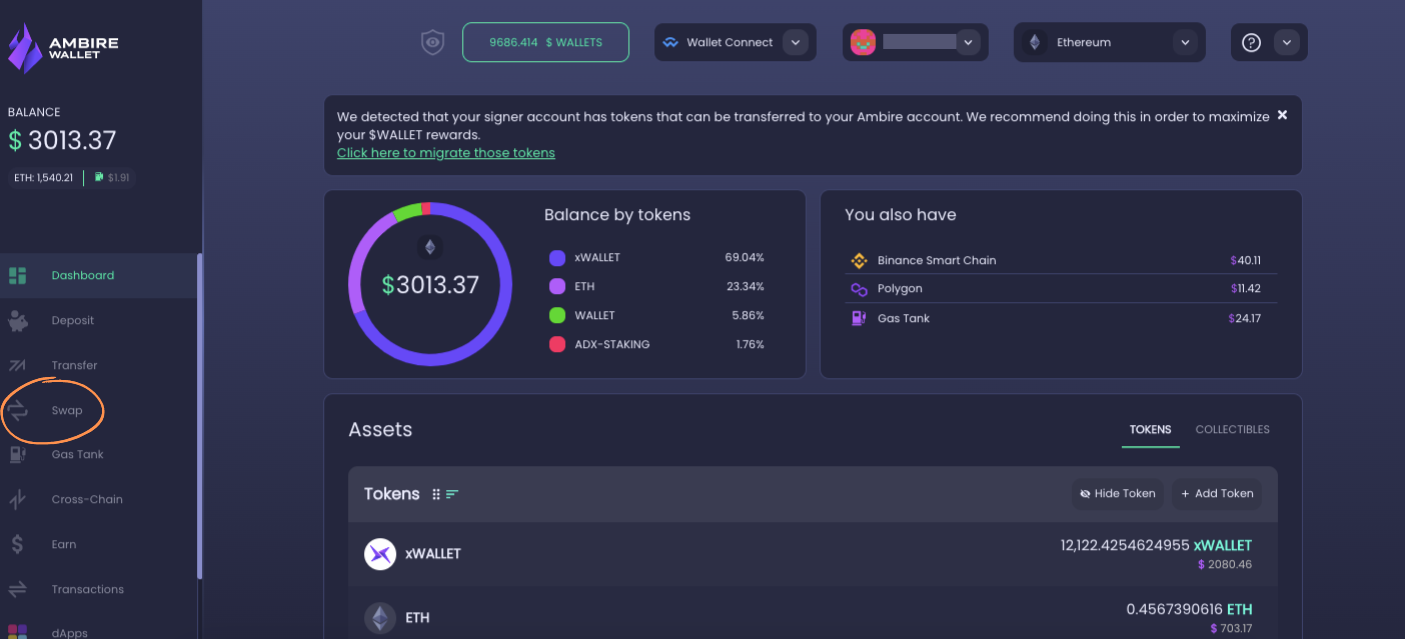Dismiss the token migration notice
1405x639 pixels.
click(1282, 115)
